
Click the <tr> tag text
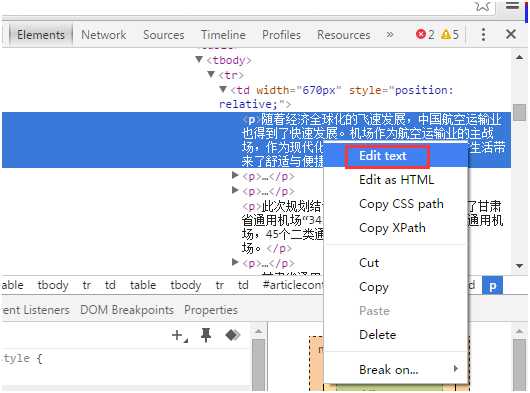[231, 75]
